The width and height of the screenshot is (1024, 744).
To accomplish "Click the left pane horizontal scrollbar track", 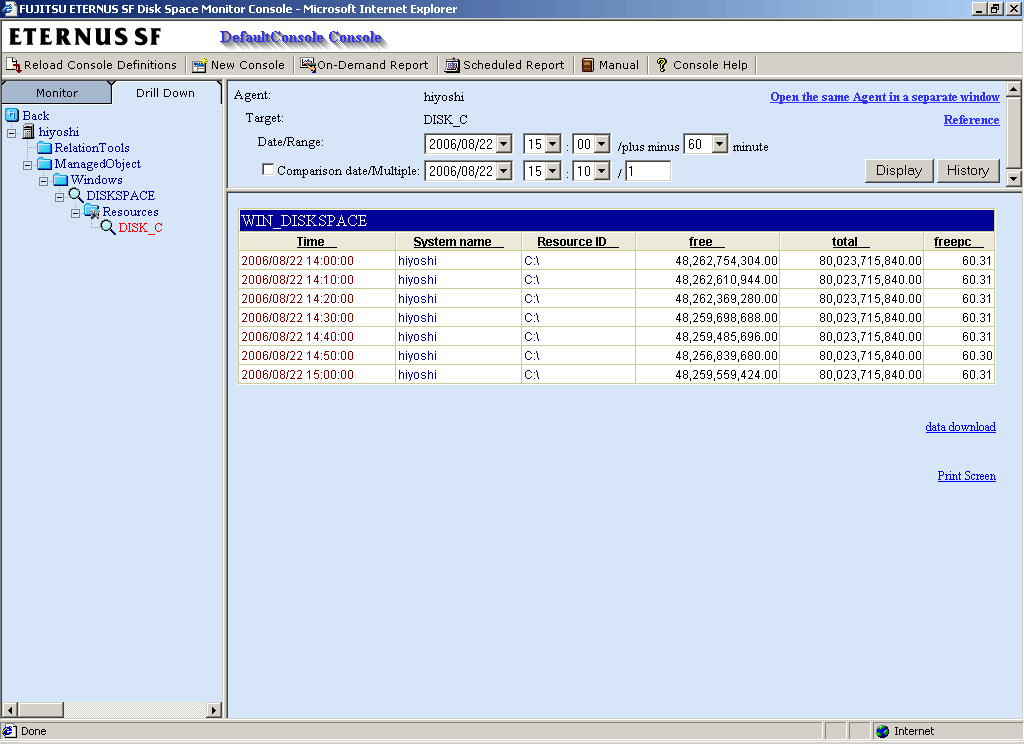I will (x=110, y=710).
